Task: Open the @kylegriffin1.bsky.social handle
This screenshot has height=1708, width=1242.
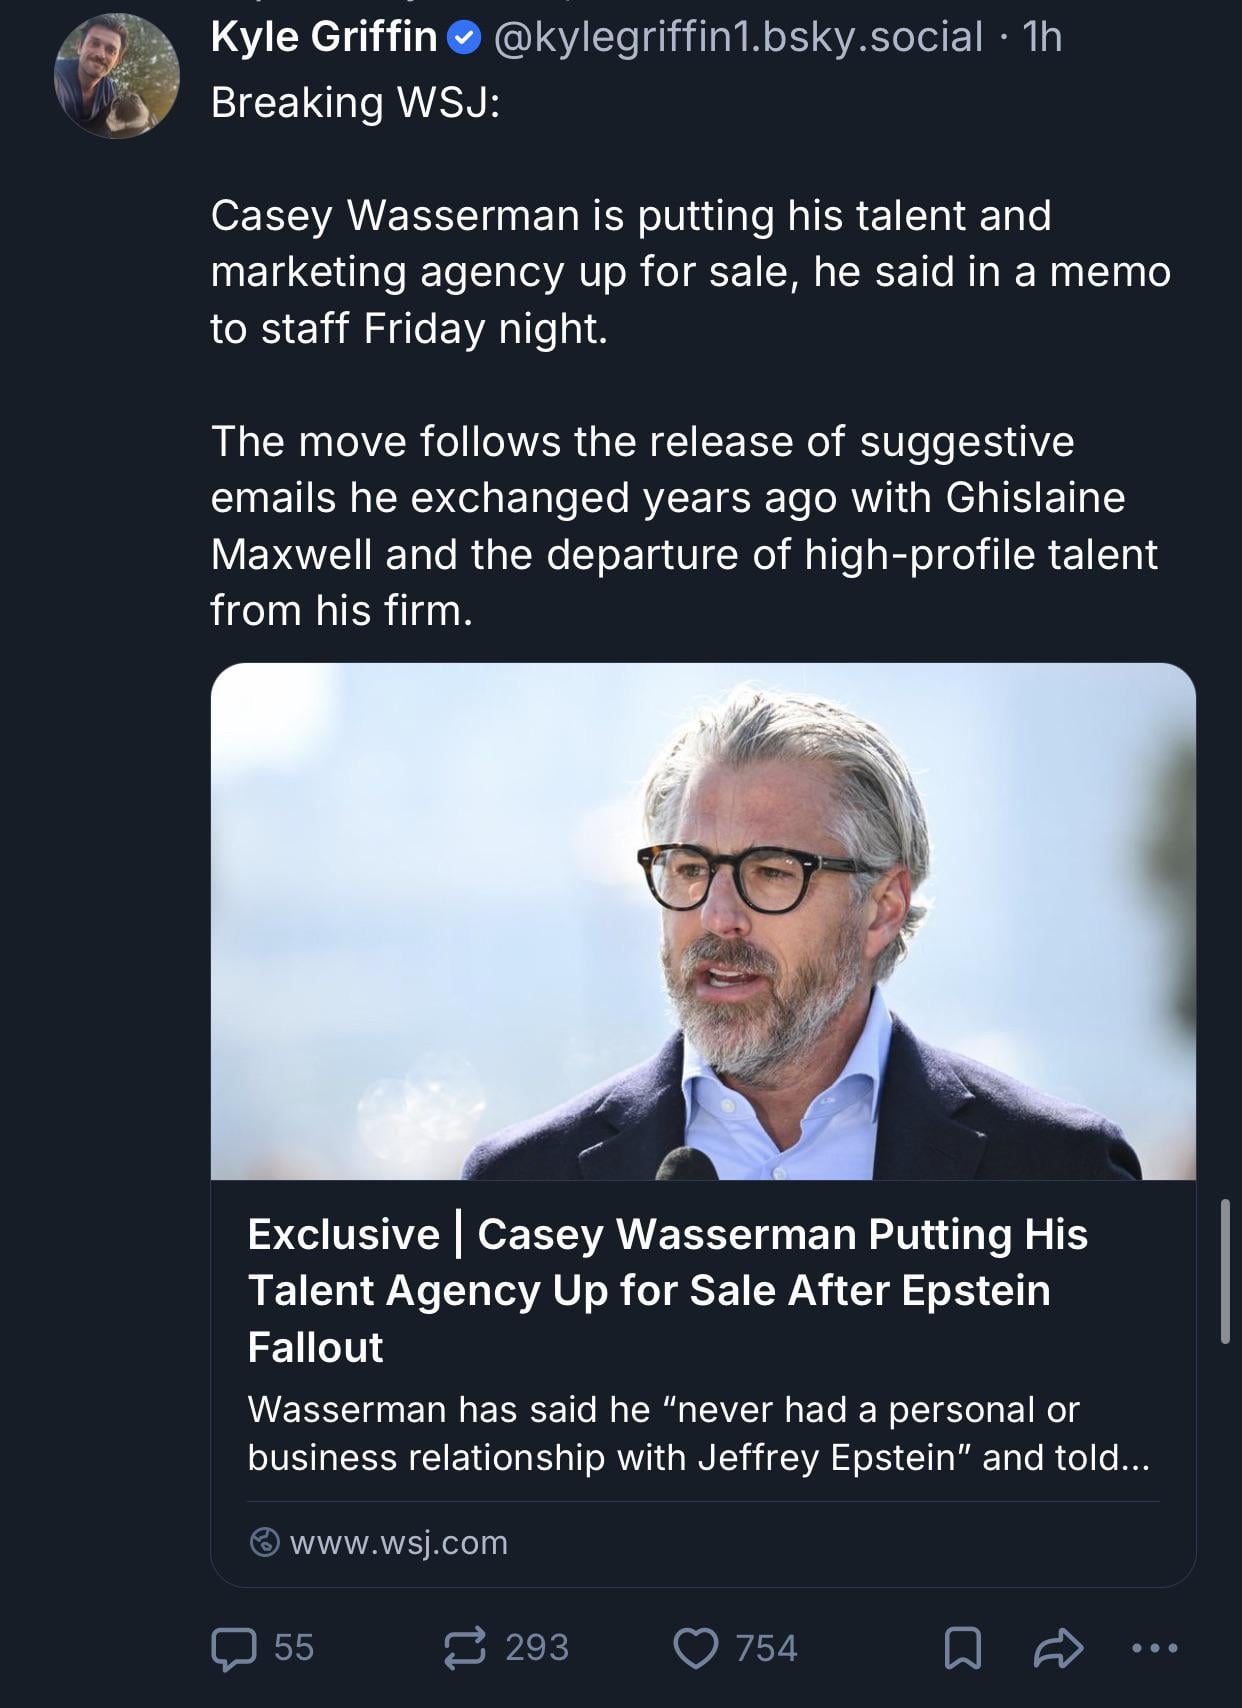Action: [x=738, y=38]
